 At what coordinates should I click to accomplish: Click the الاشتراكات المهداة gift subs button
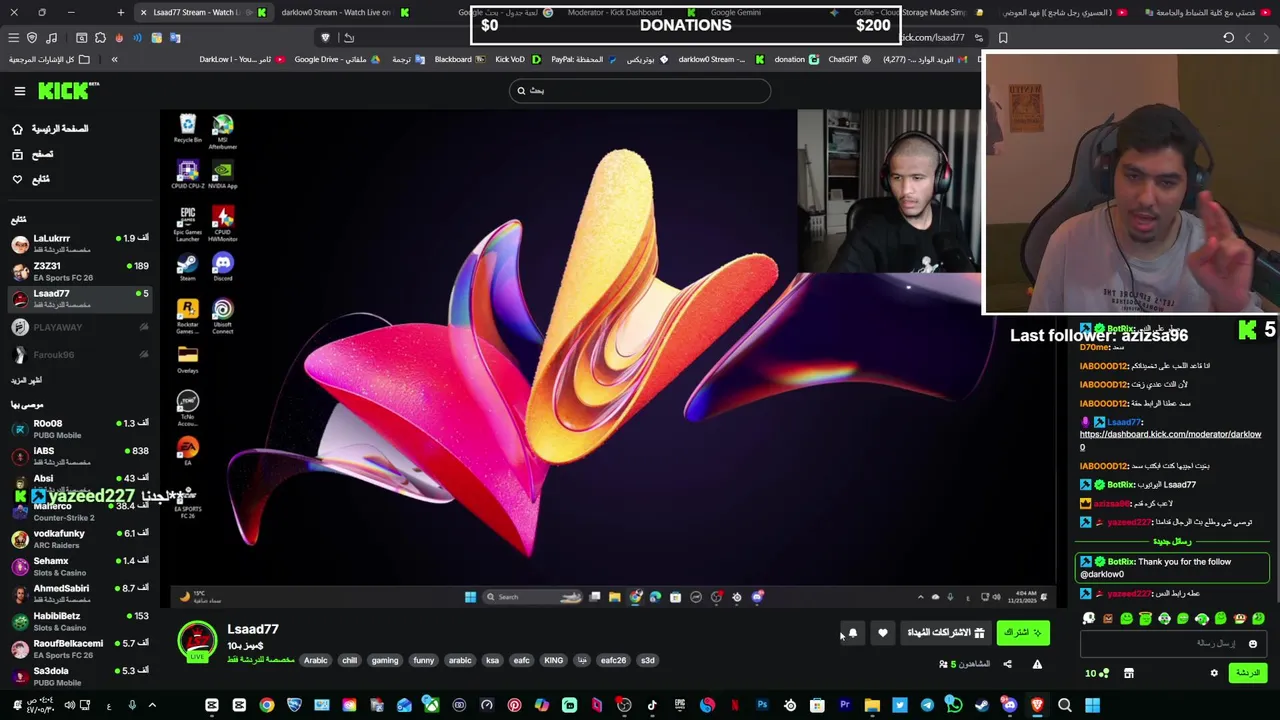click(946, 633)
